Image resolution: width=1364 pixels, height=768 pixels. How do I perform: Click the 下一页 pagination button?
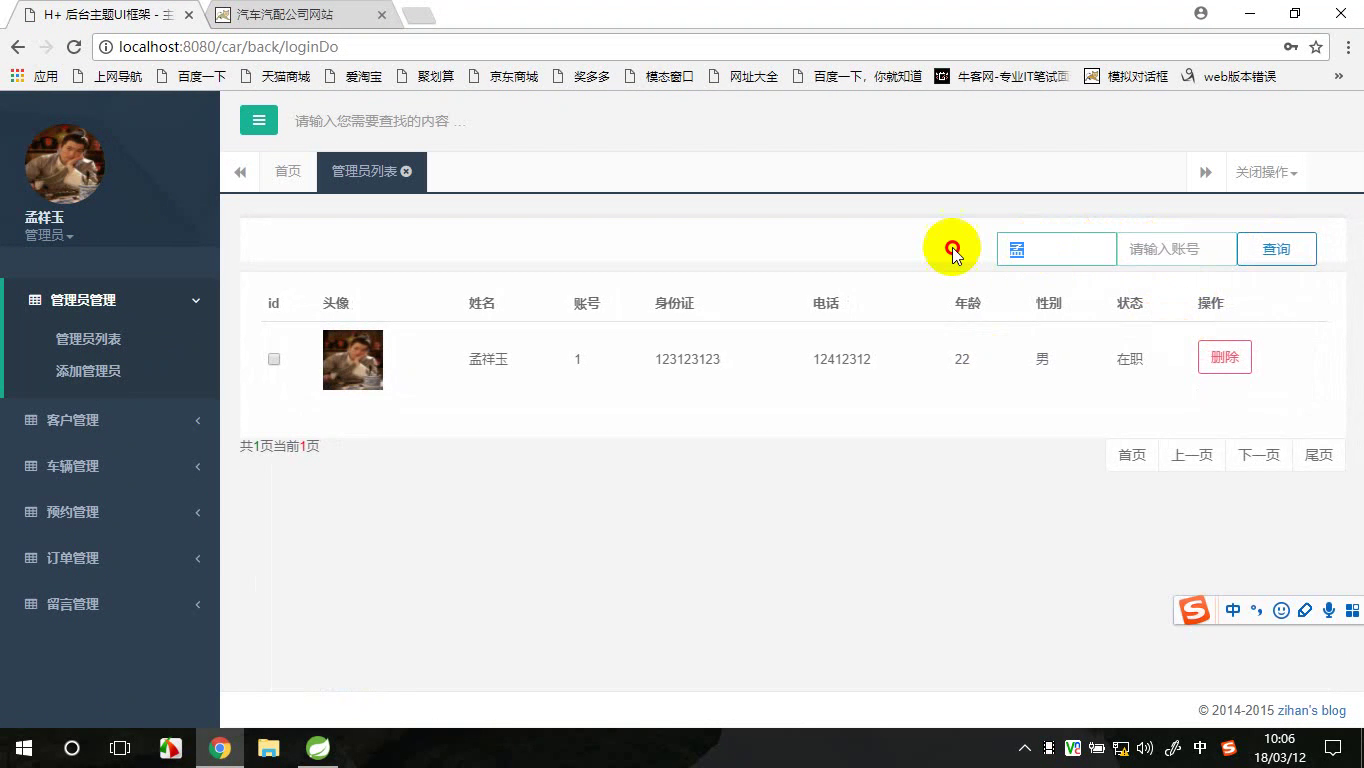coord(1259,455)
